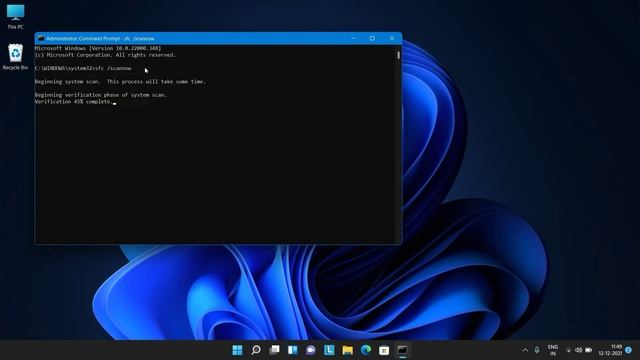Click the Microsoft Corporation copyright line

coord(105,55)
